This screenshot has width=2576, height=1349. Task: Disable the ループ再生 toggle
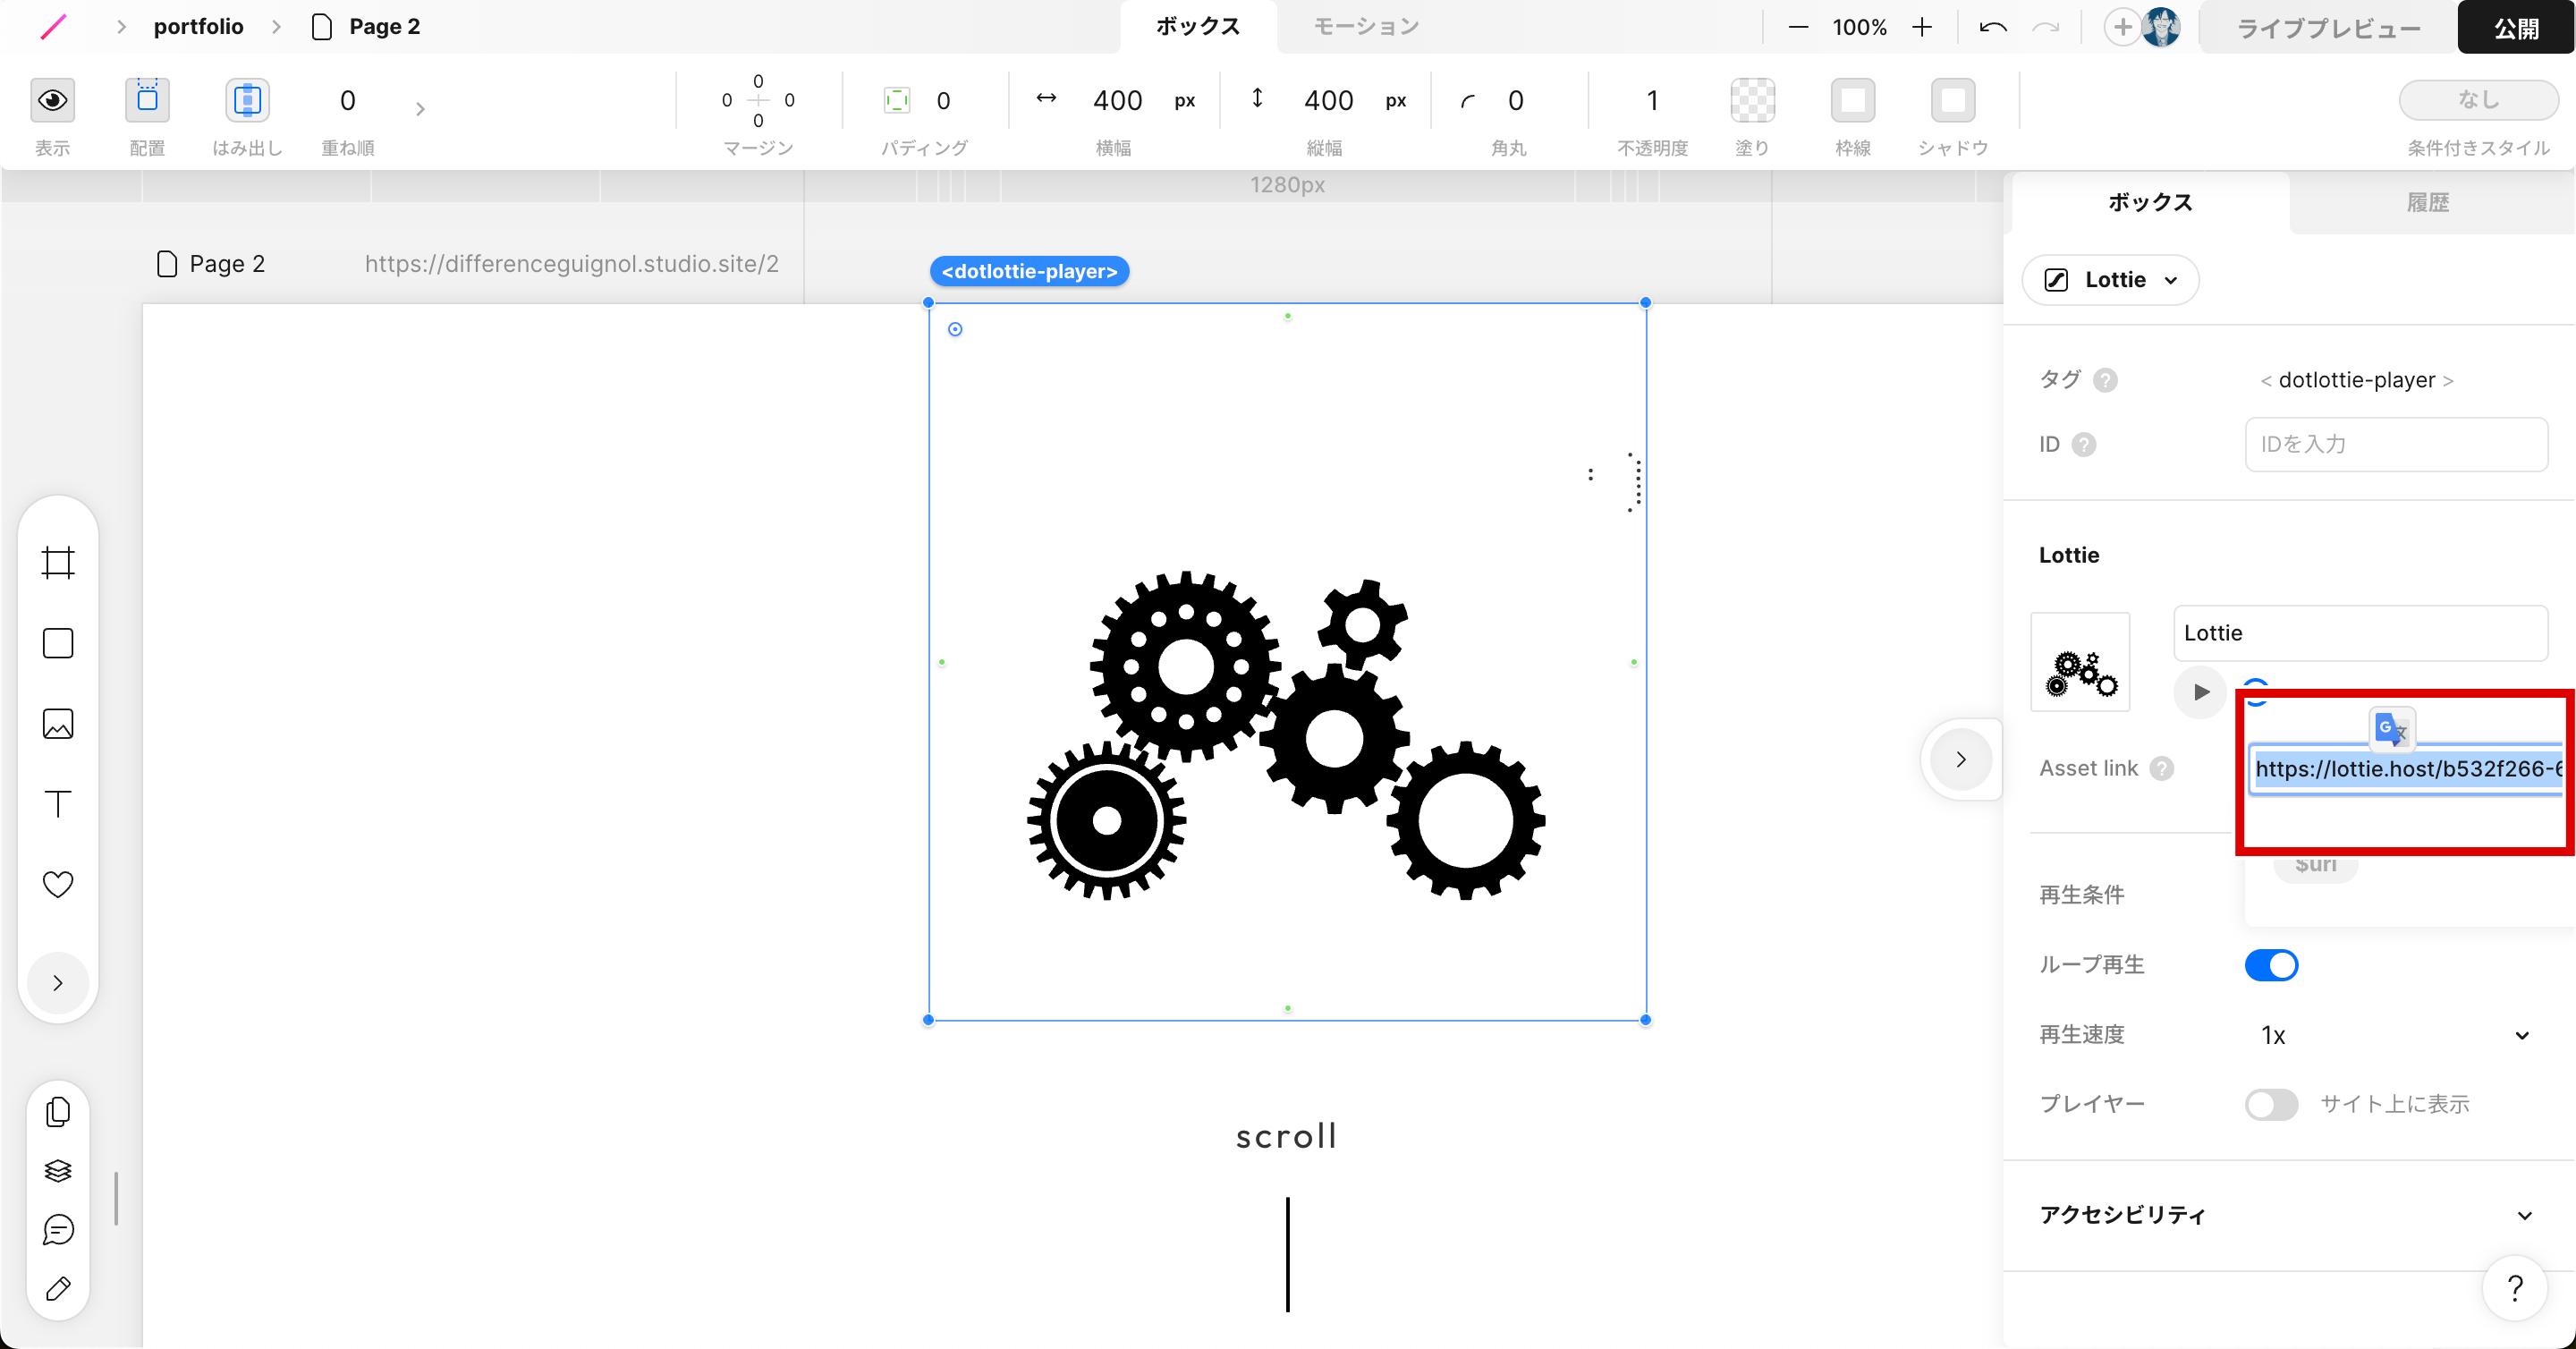[x=2270, y=965]
